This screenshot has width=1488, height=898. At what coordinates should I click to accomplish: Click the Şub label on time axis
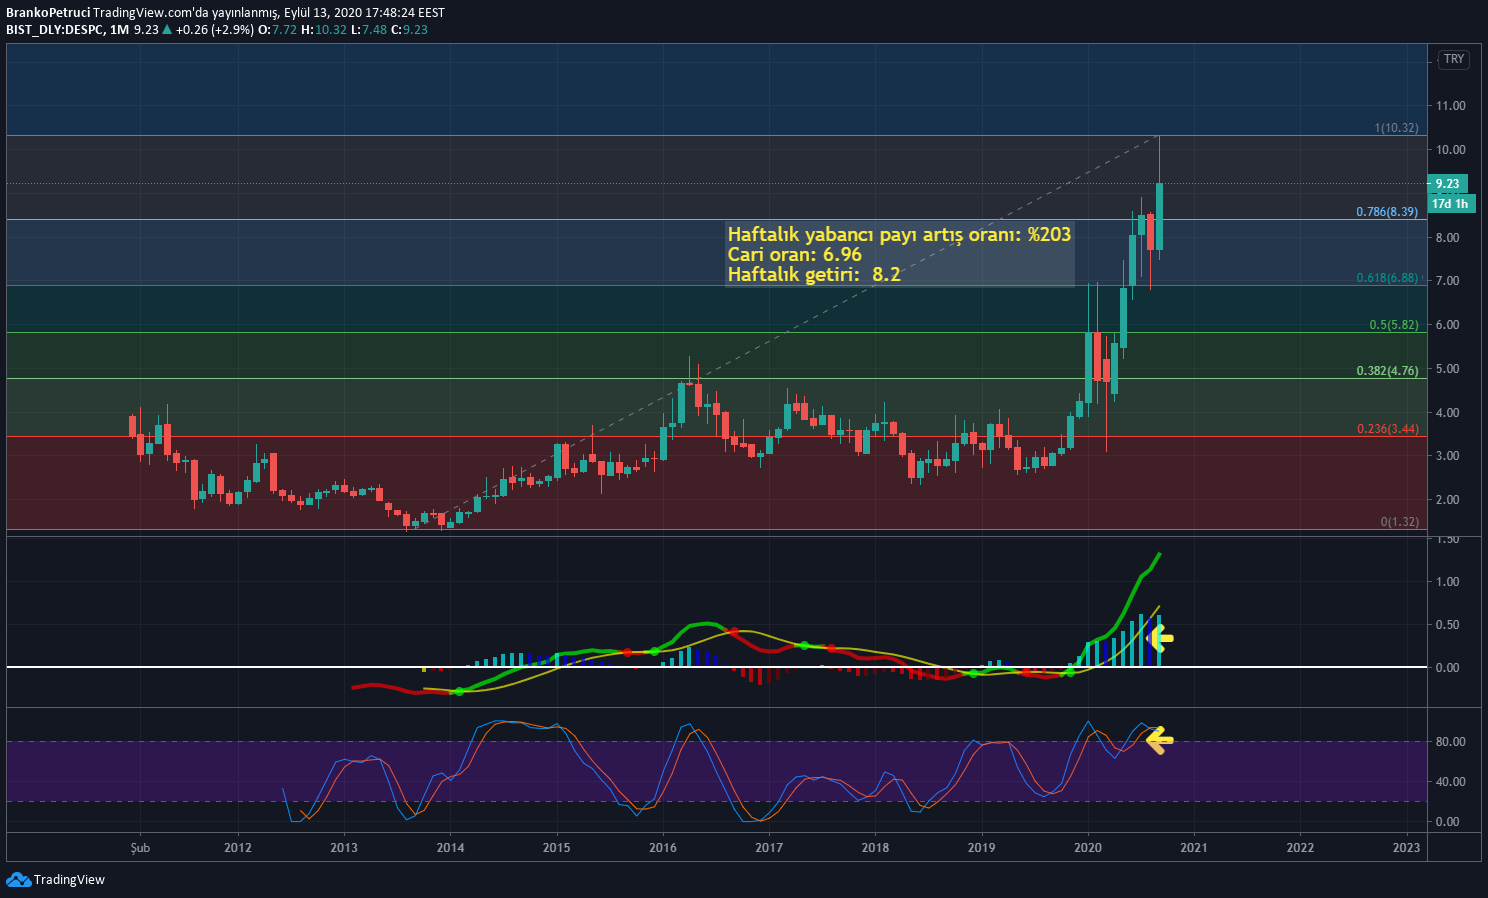140,848
